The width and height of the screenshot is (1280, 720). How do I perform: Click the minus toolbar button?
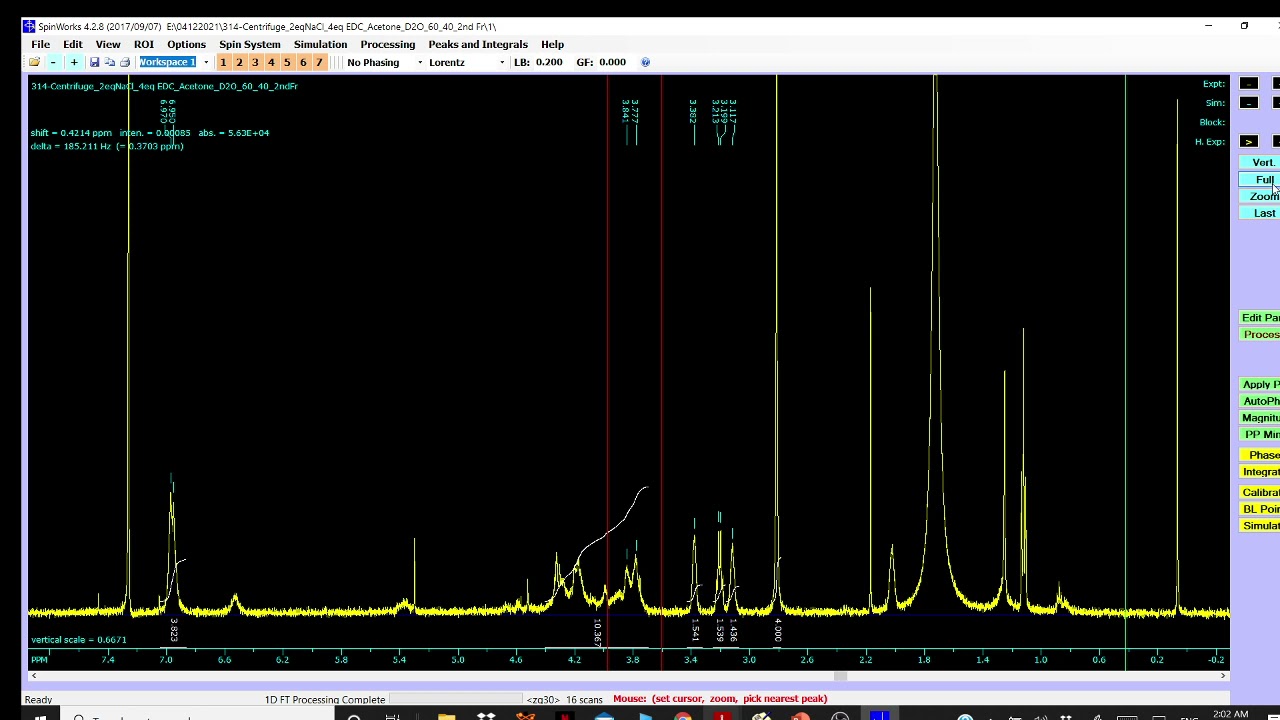click(x=53, y=62)
